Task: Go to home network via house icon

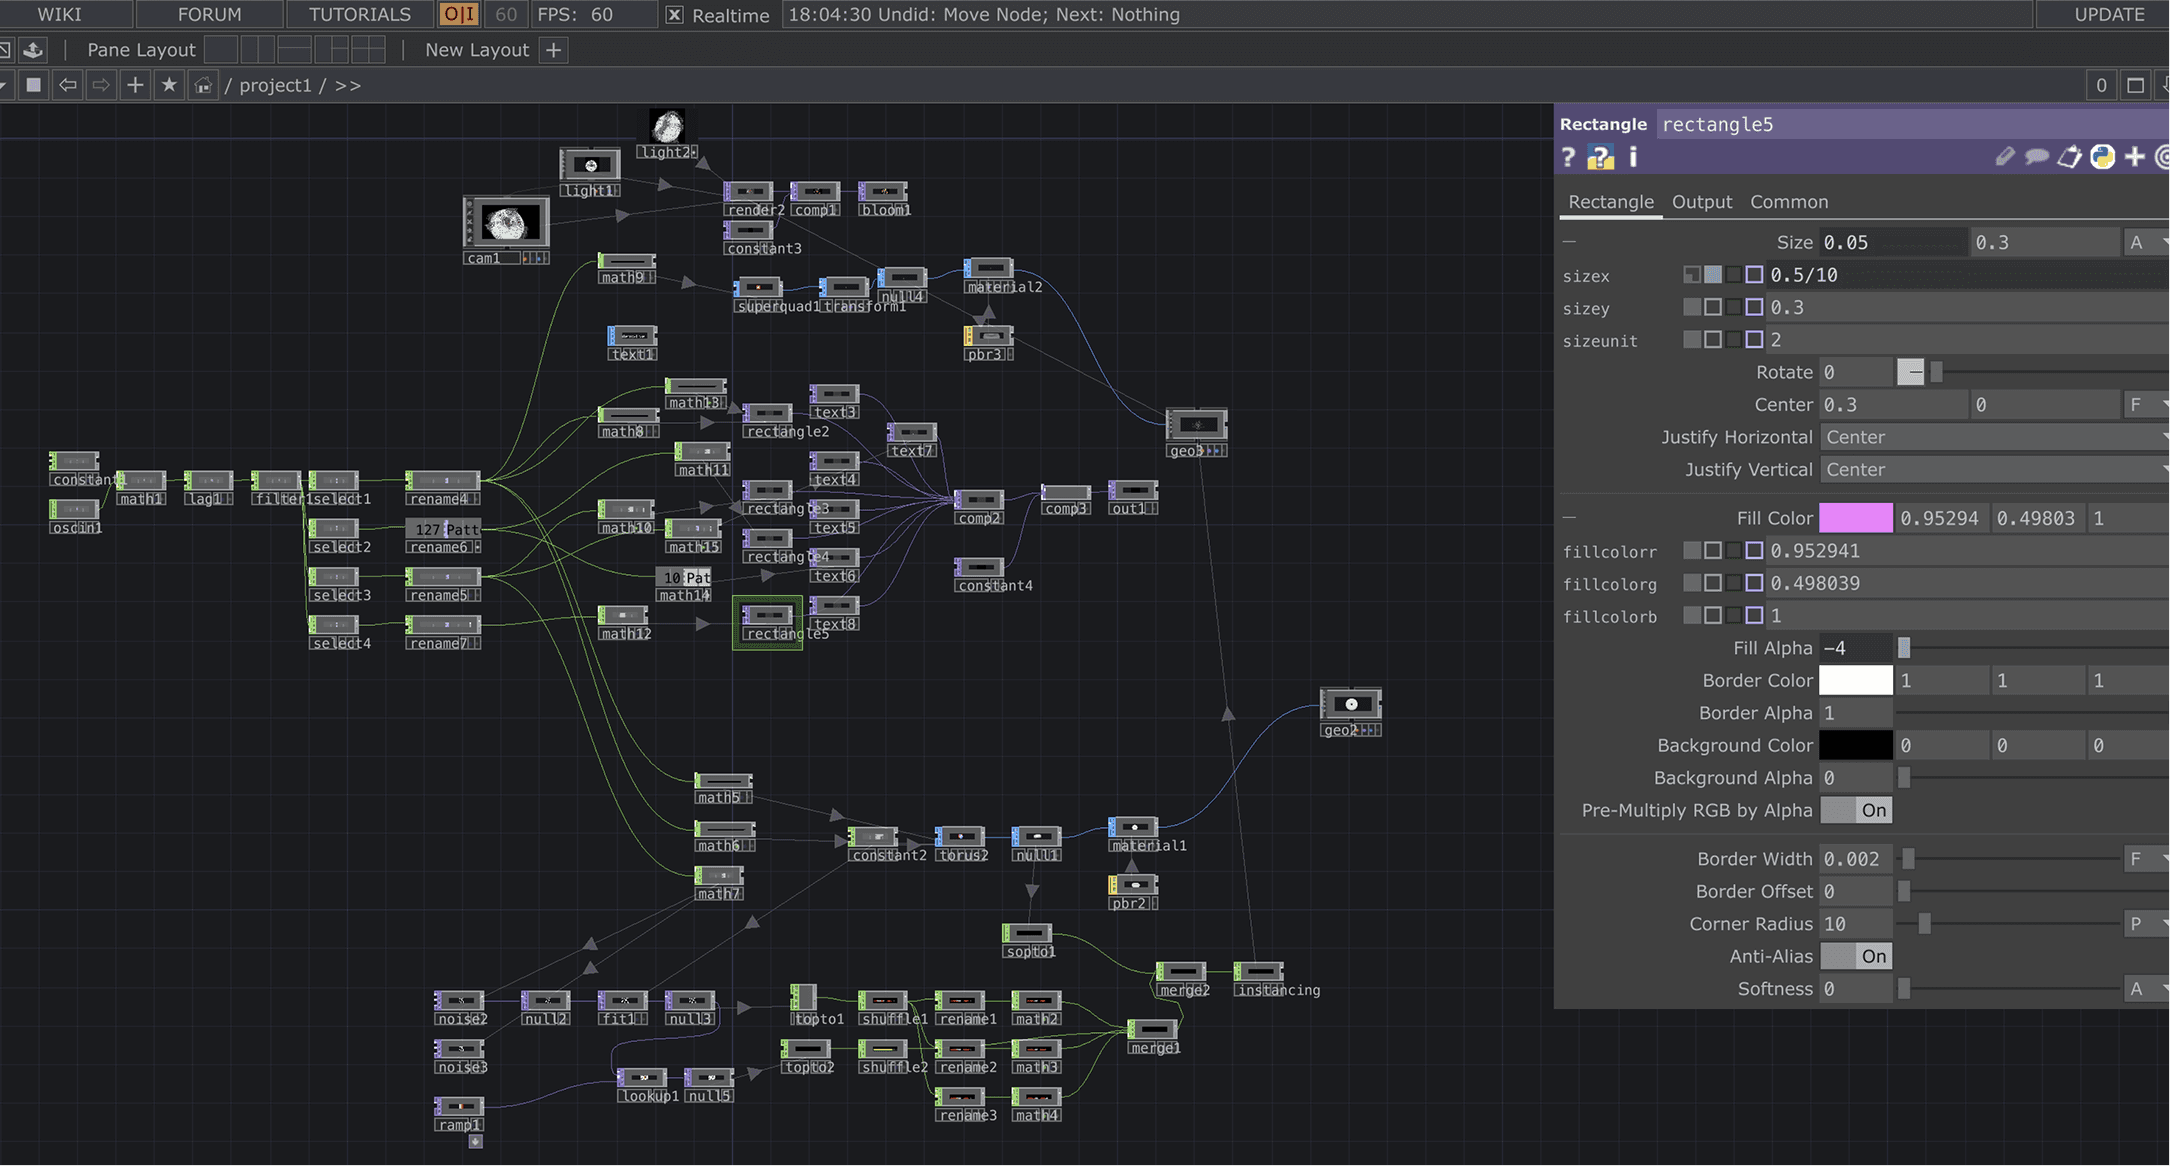Action: (x=203, y=85)
